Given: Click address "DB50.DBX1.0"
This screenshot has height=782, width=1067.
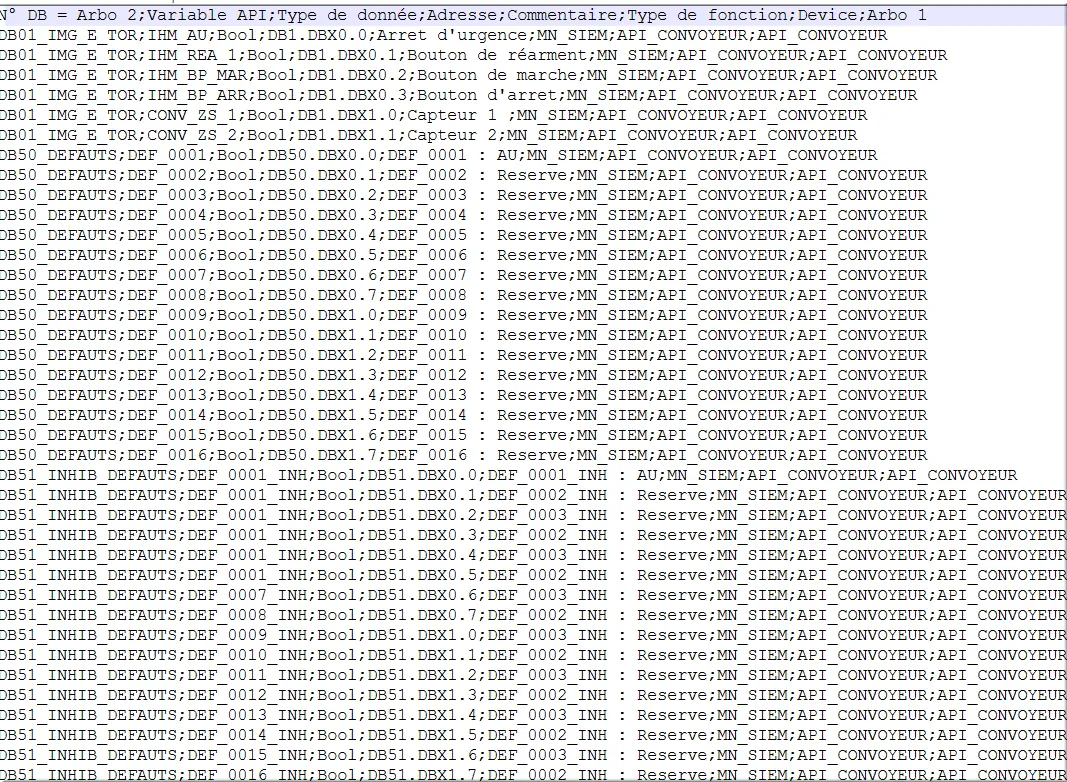Looking at the screenshot, I should [322, 315].
